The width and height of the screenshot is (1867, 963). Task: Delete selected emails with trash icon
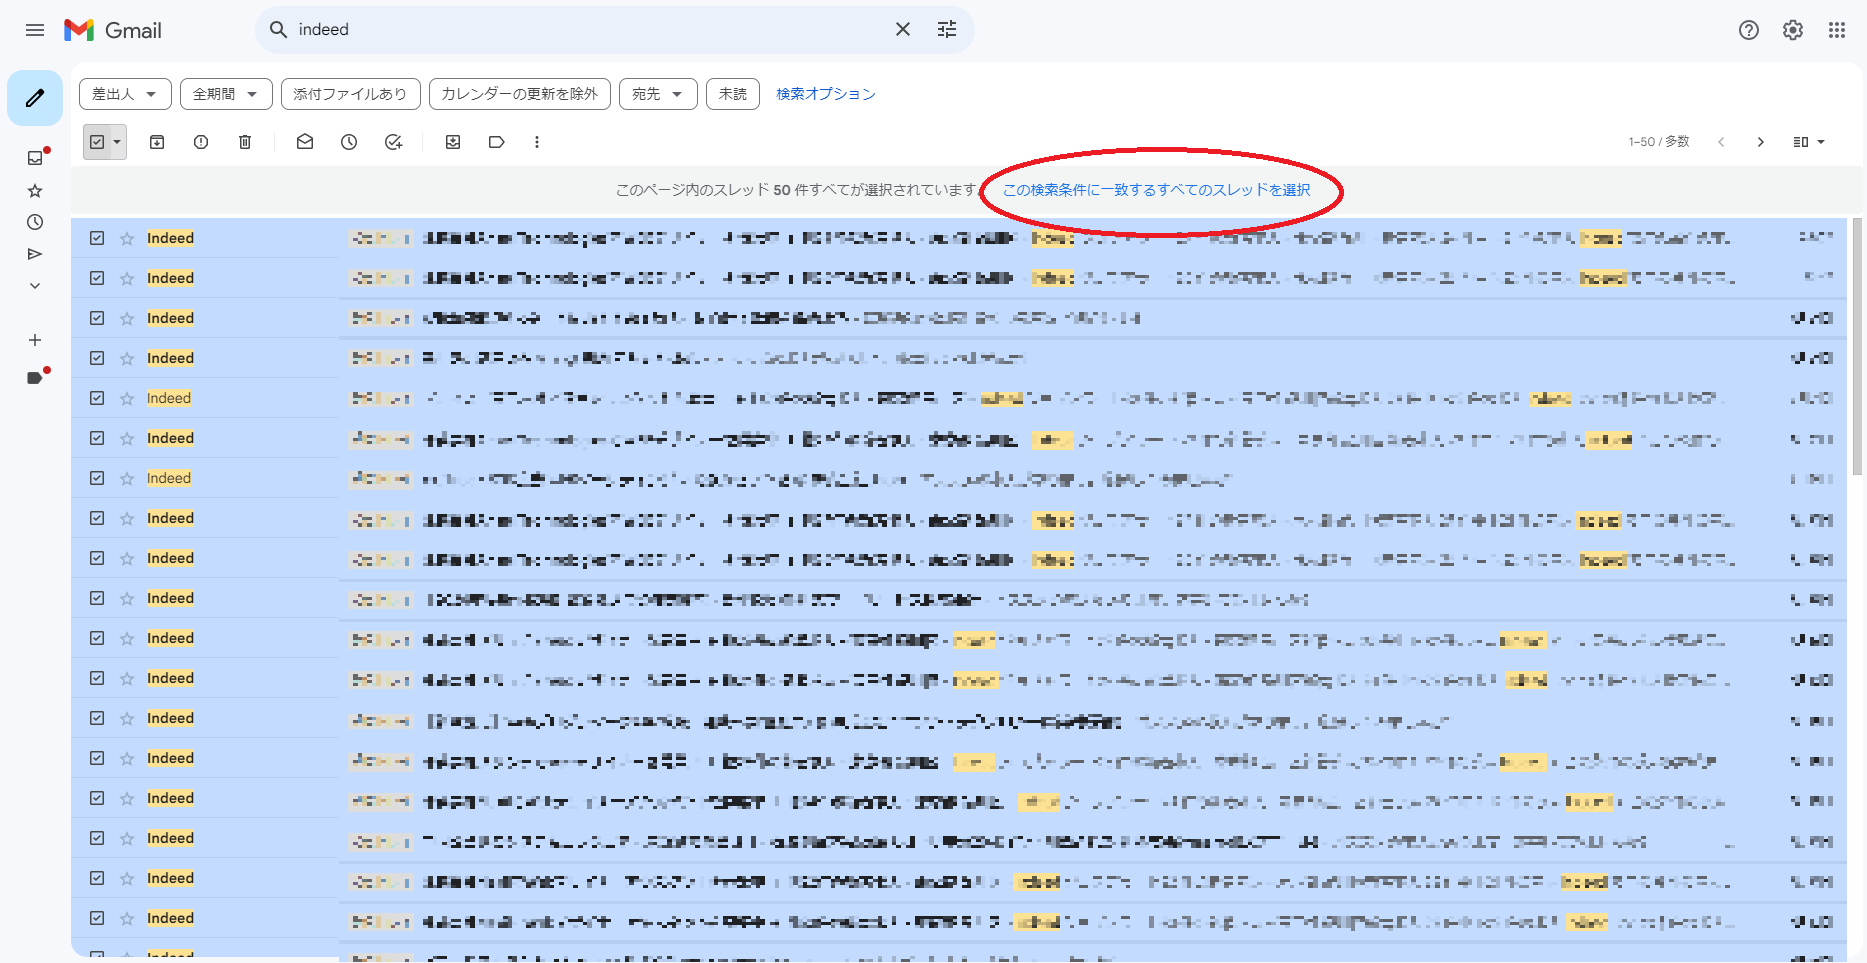[x=245, y=142]
